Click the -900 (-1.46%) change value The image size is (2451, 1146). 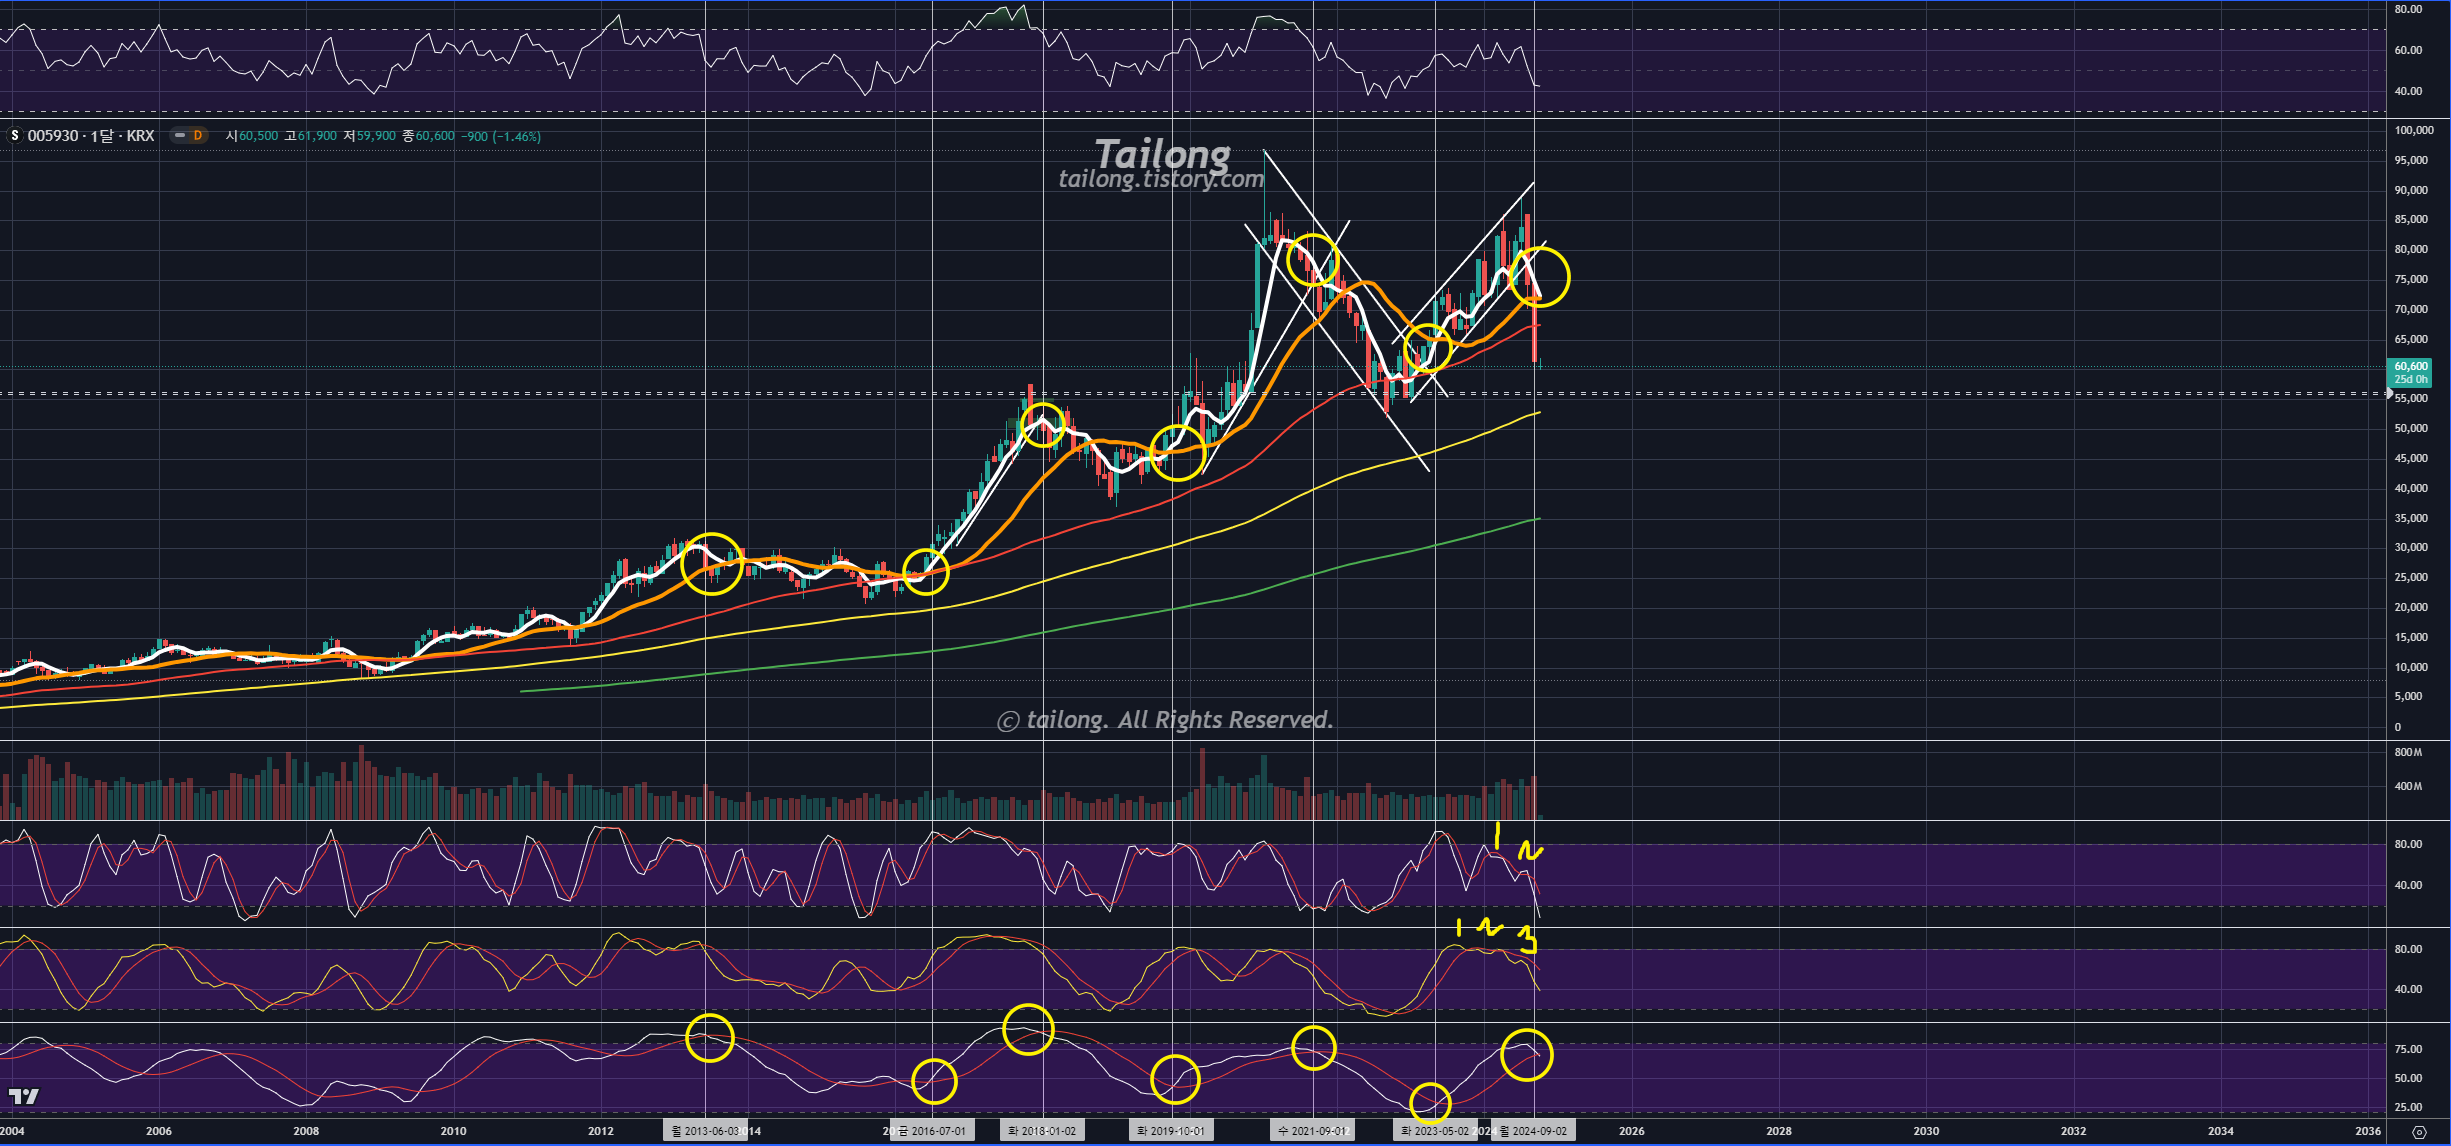tap(500, 136)
